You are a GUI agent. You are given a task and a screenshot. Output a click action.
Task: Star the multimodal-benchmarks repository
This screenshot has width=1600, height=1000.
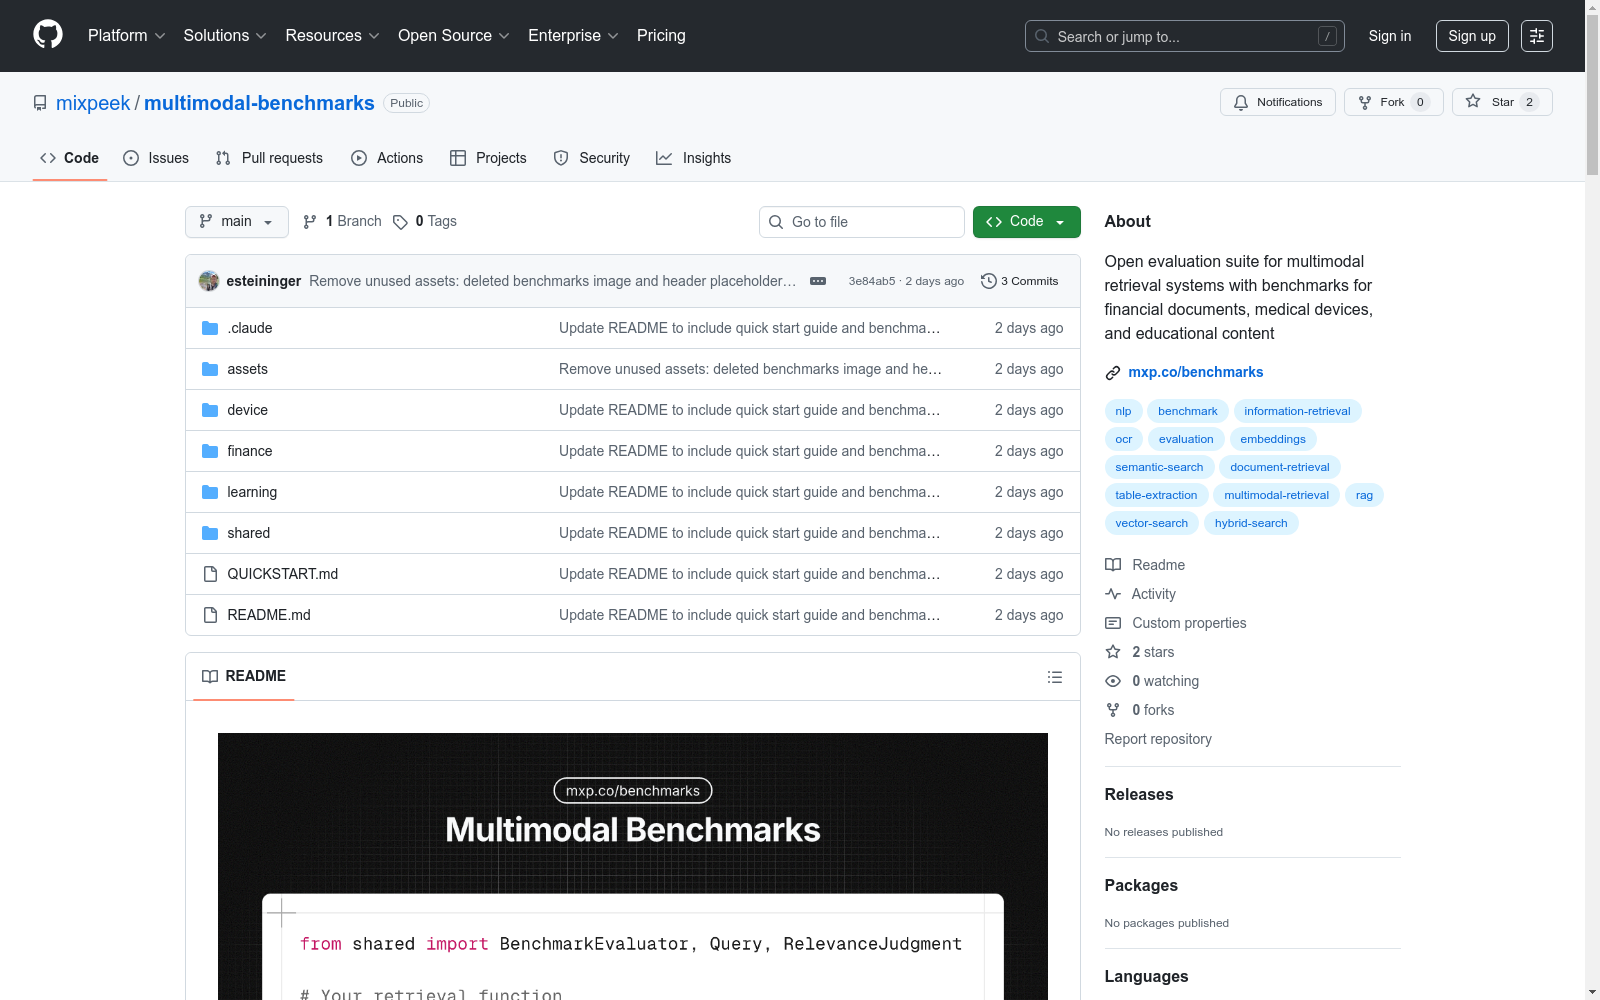pos(1501,102)
